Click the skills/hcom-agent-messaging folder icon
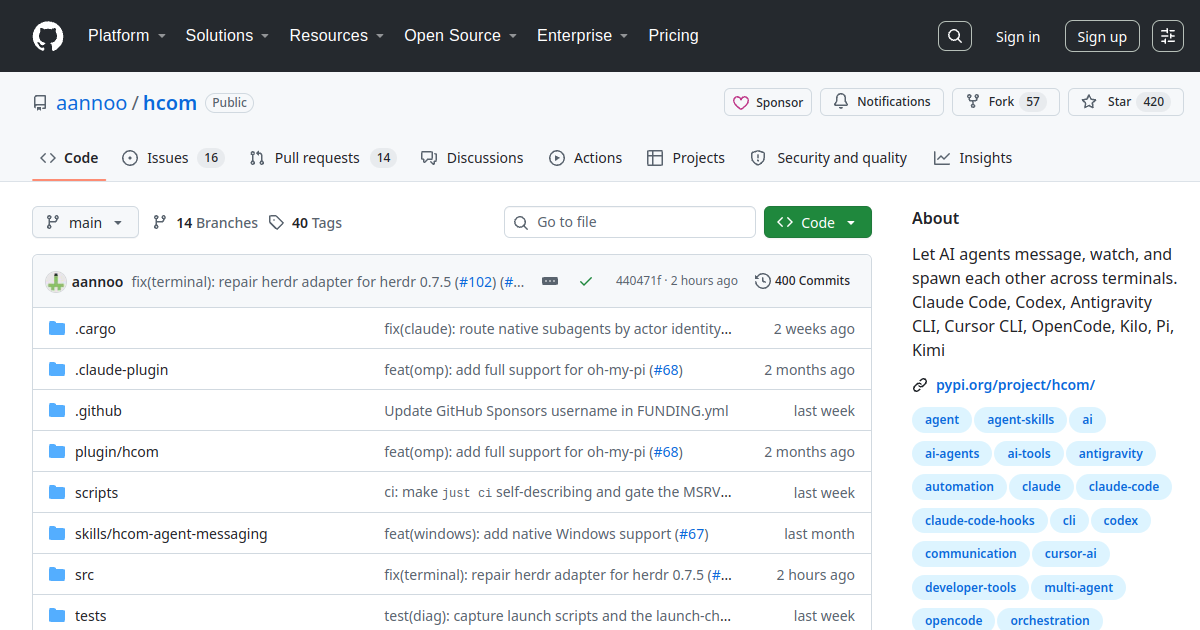The image size is (1200, 630). point(57,534)
